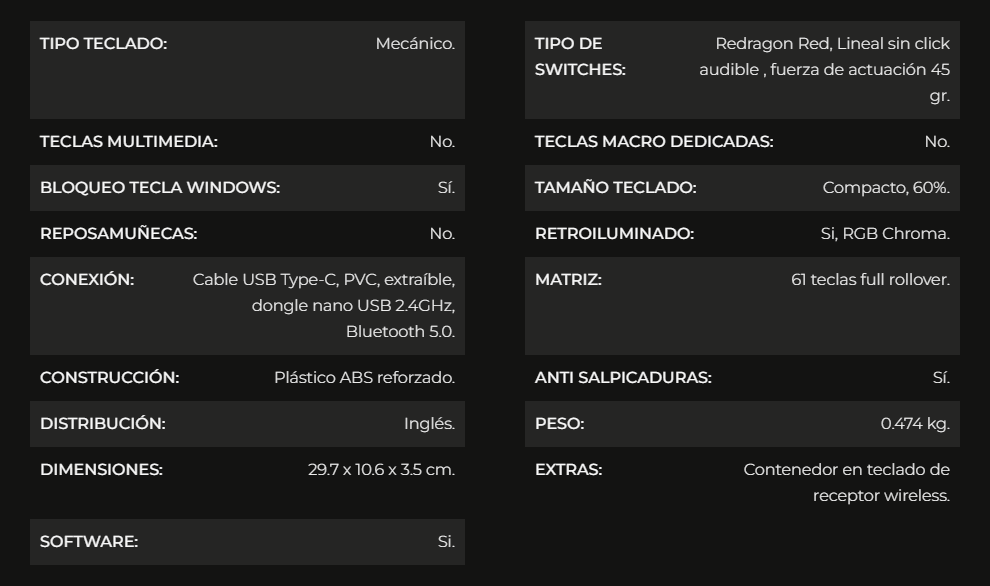Image resolution: width=990 pixels, height=586 pixels.
Task: Click the 61 teclas full rollover value
Action: pyautogui.click(x=870, y=280)
